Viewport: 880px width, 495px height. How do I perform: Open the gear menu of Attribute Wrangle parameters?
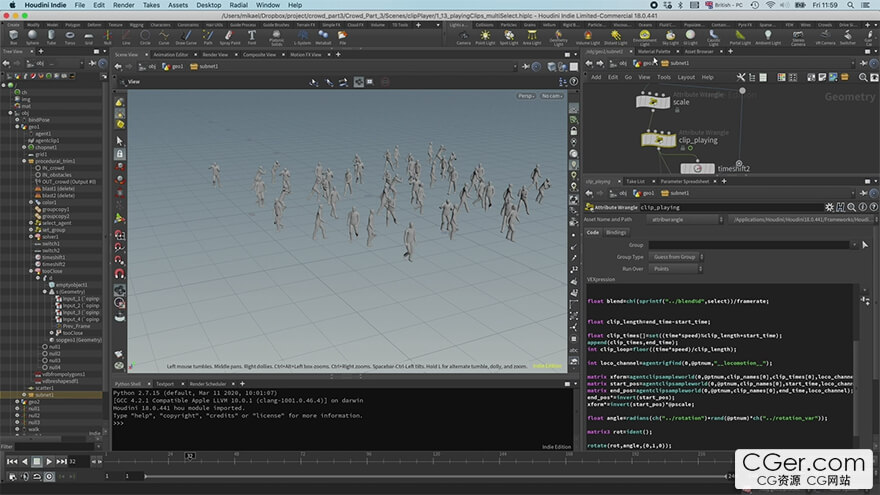[x=827, y=206]
